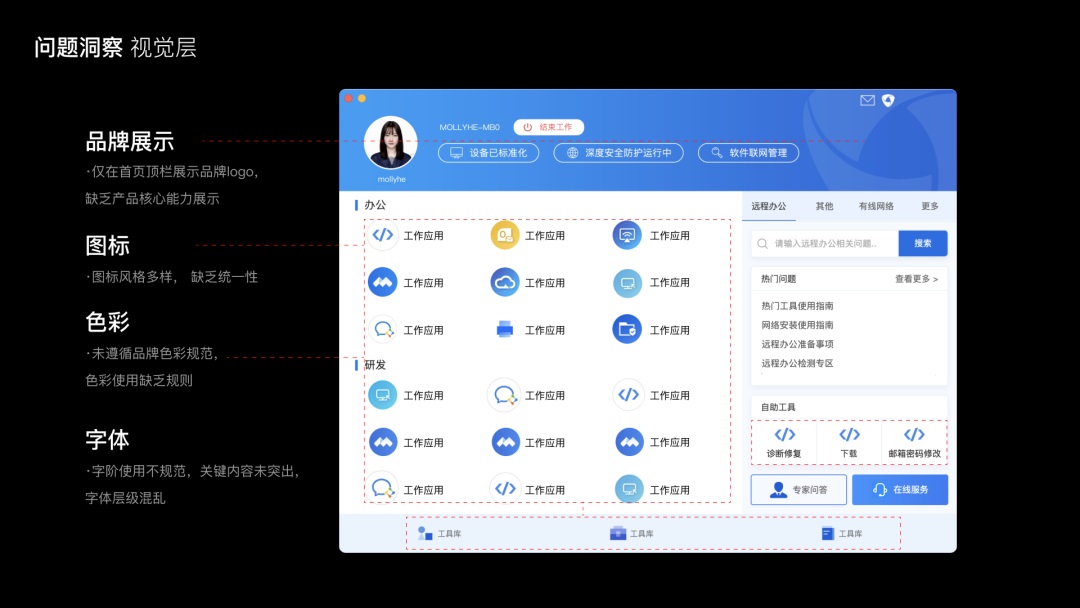Open 热门工具使用指南 link

tap(797, 306)
